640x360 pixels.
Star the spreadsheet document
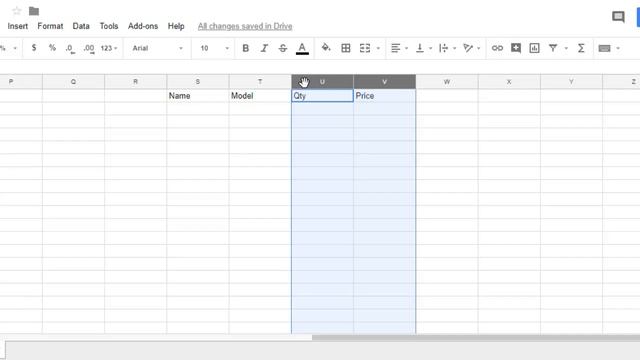coord(17,11)
